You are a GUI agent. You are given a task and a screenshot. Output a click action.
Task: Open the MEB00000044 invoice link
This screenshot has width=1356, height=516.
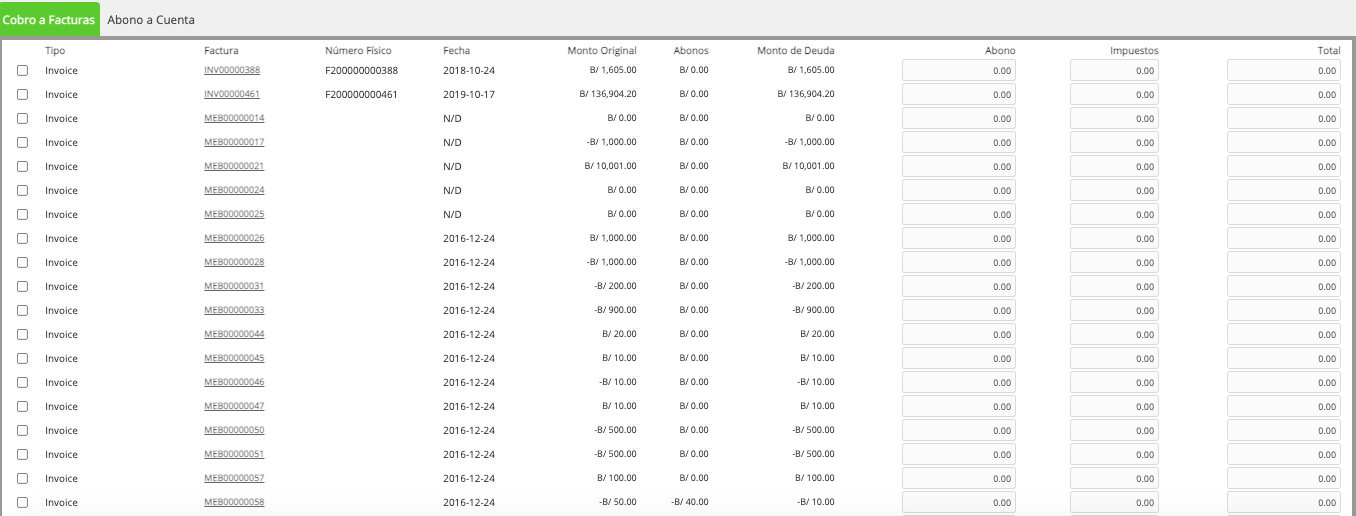[234, 334]
